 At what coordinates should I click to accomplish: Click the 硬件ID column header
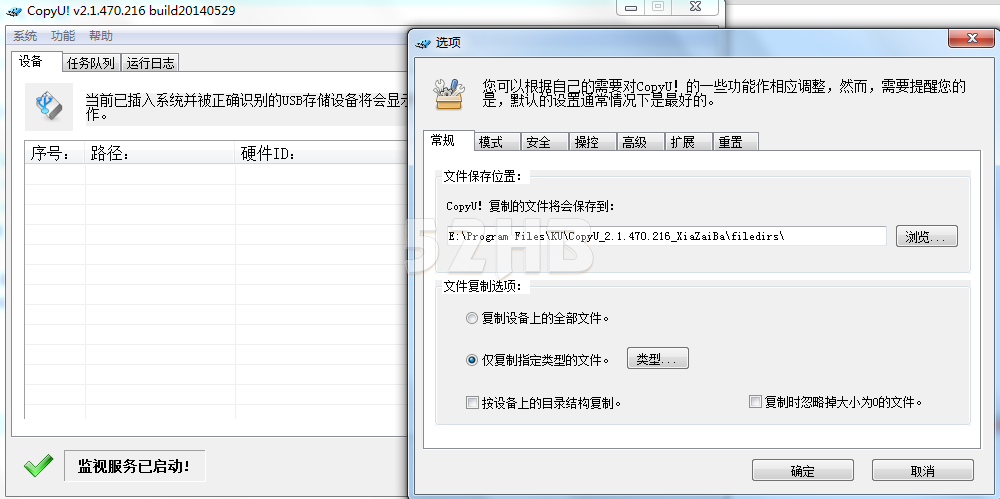[x=321, y=154]
